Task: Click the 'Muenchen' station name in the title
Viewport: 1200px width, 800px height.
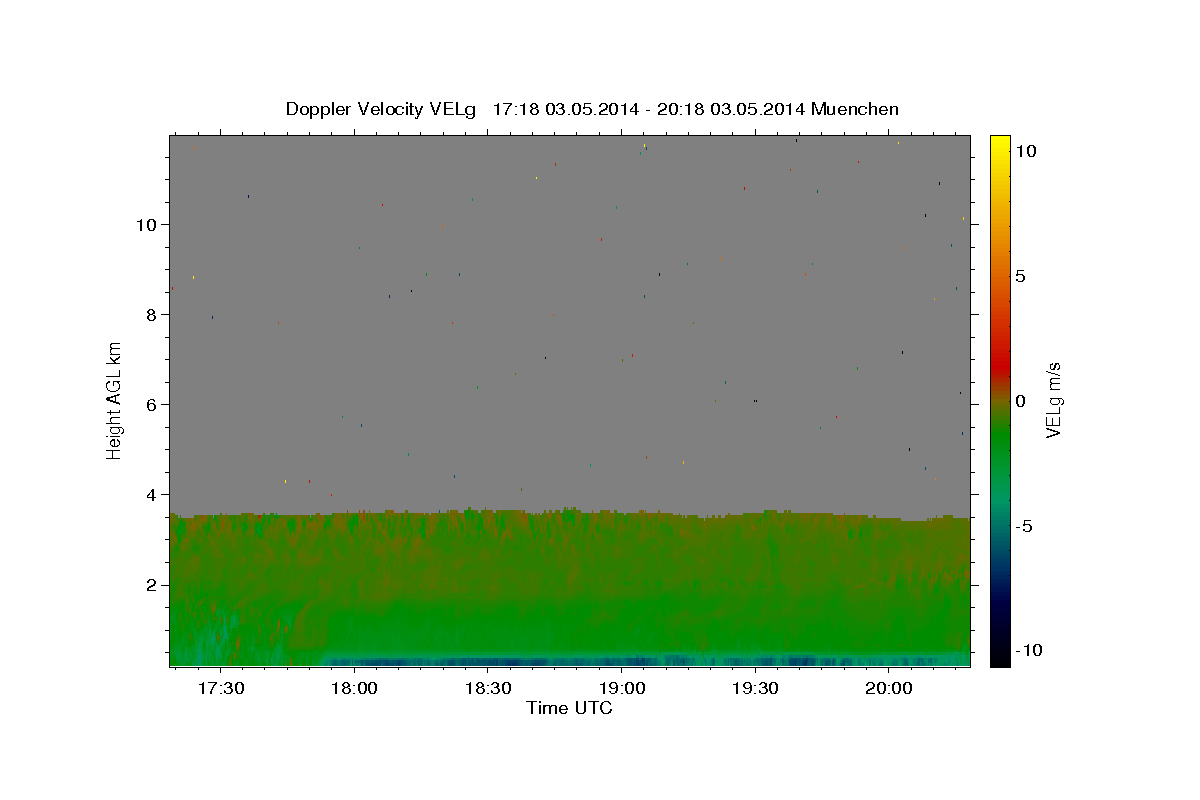Action: point(855,109)
